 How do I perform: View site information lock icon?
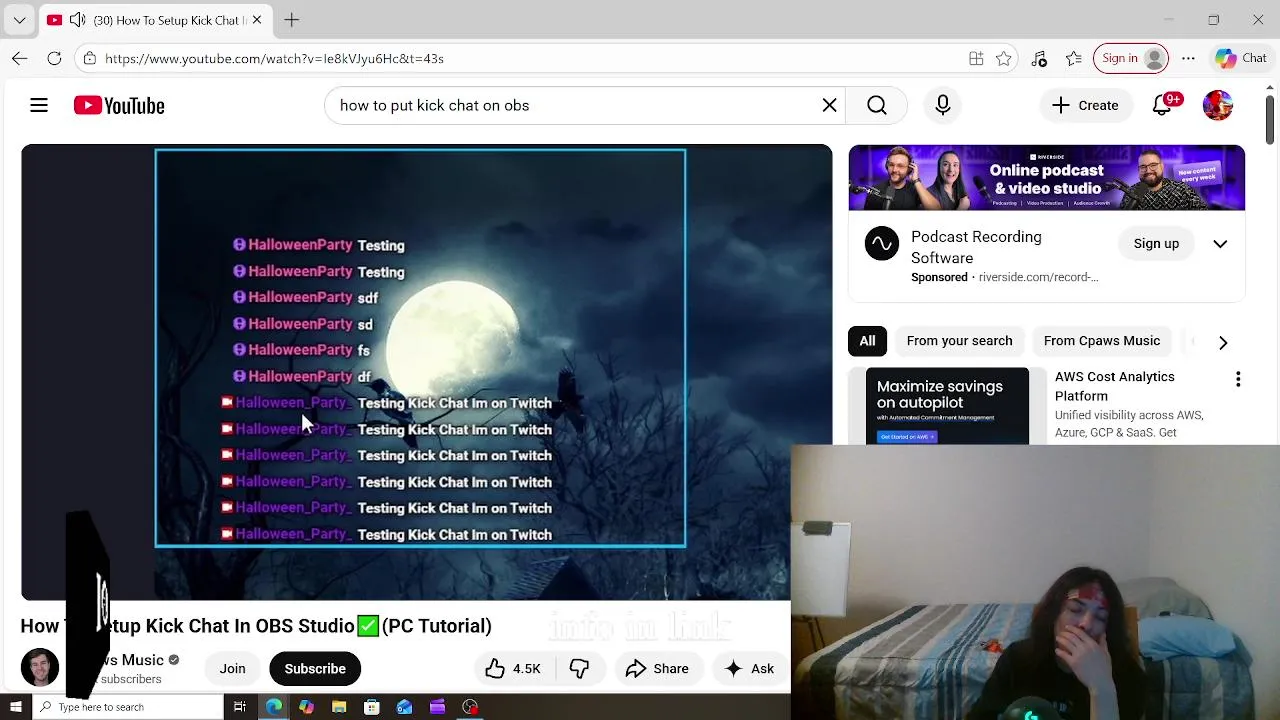90,58
